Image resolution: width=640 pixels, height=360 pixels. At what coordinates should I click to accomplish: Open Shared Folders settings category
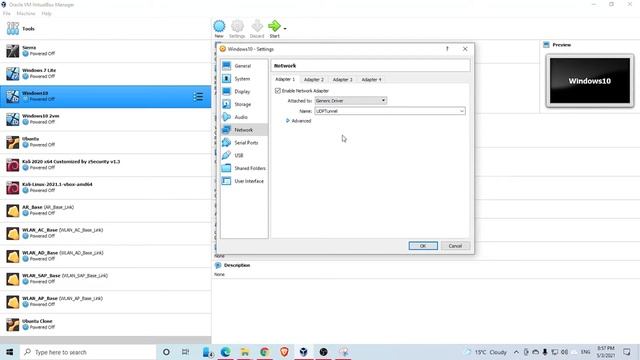(x=244, y=168)
